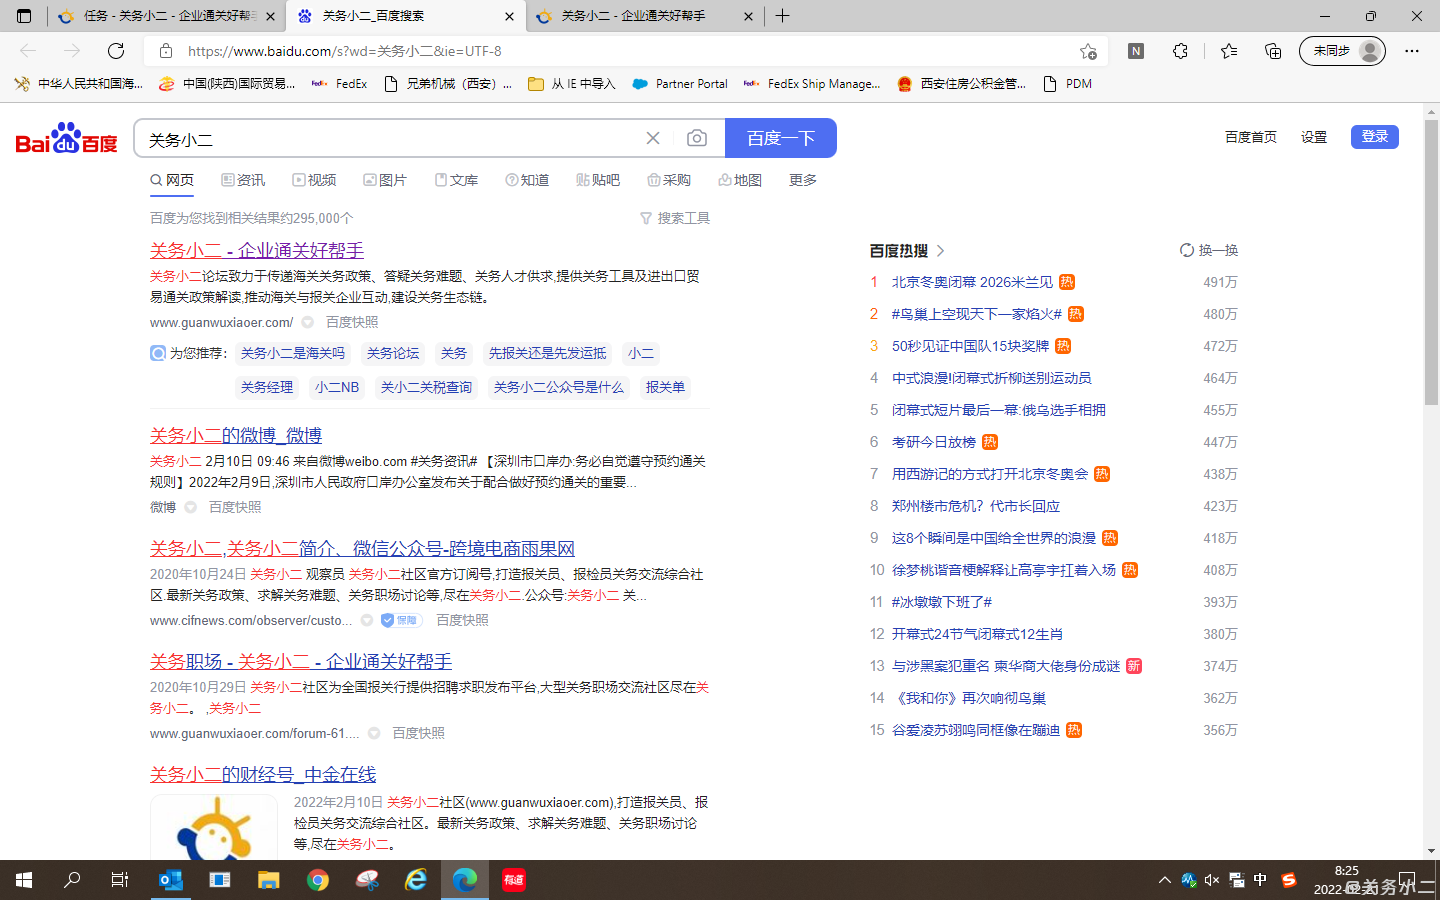Viewport: 1440px width, 900px height.
Task: Switch to the 文库 tab
Action: pos(456,180)
